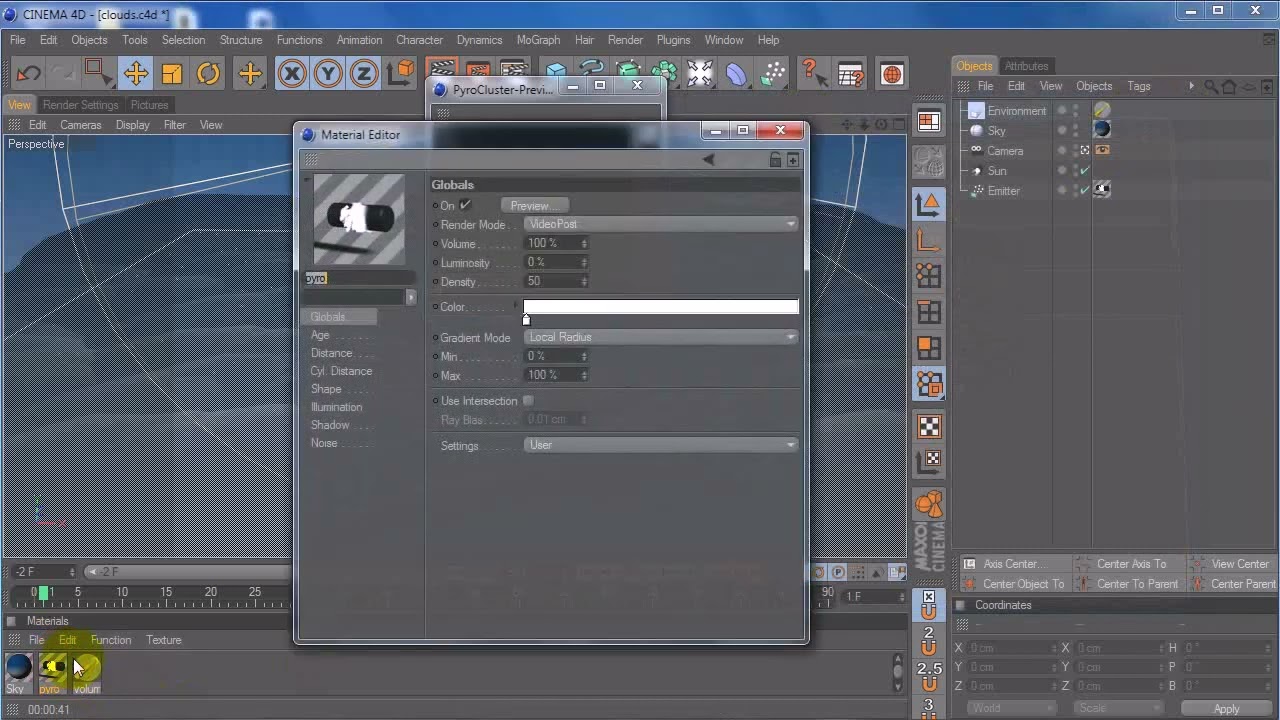
Task: Open the MoGraph menu
Action: tap(538, 40)
